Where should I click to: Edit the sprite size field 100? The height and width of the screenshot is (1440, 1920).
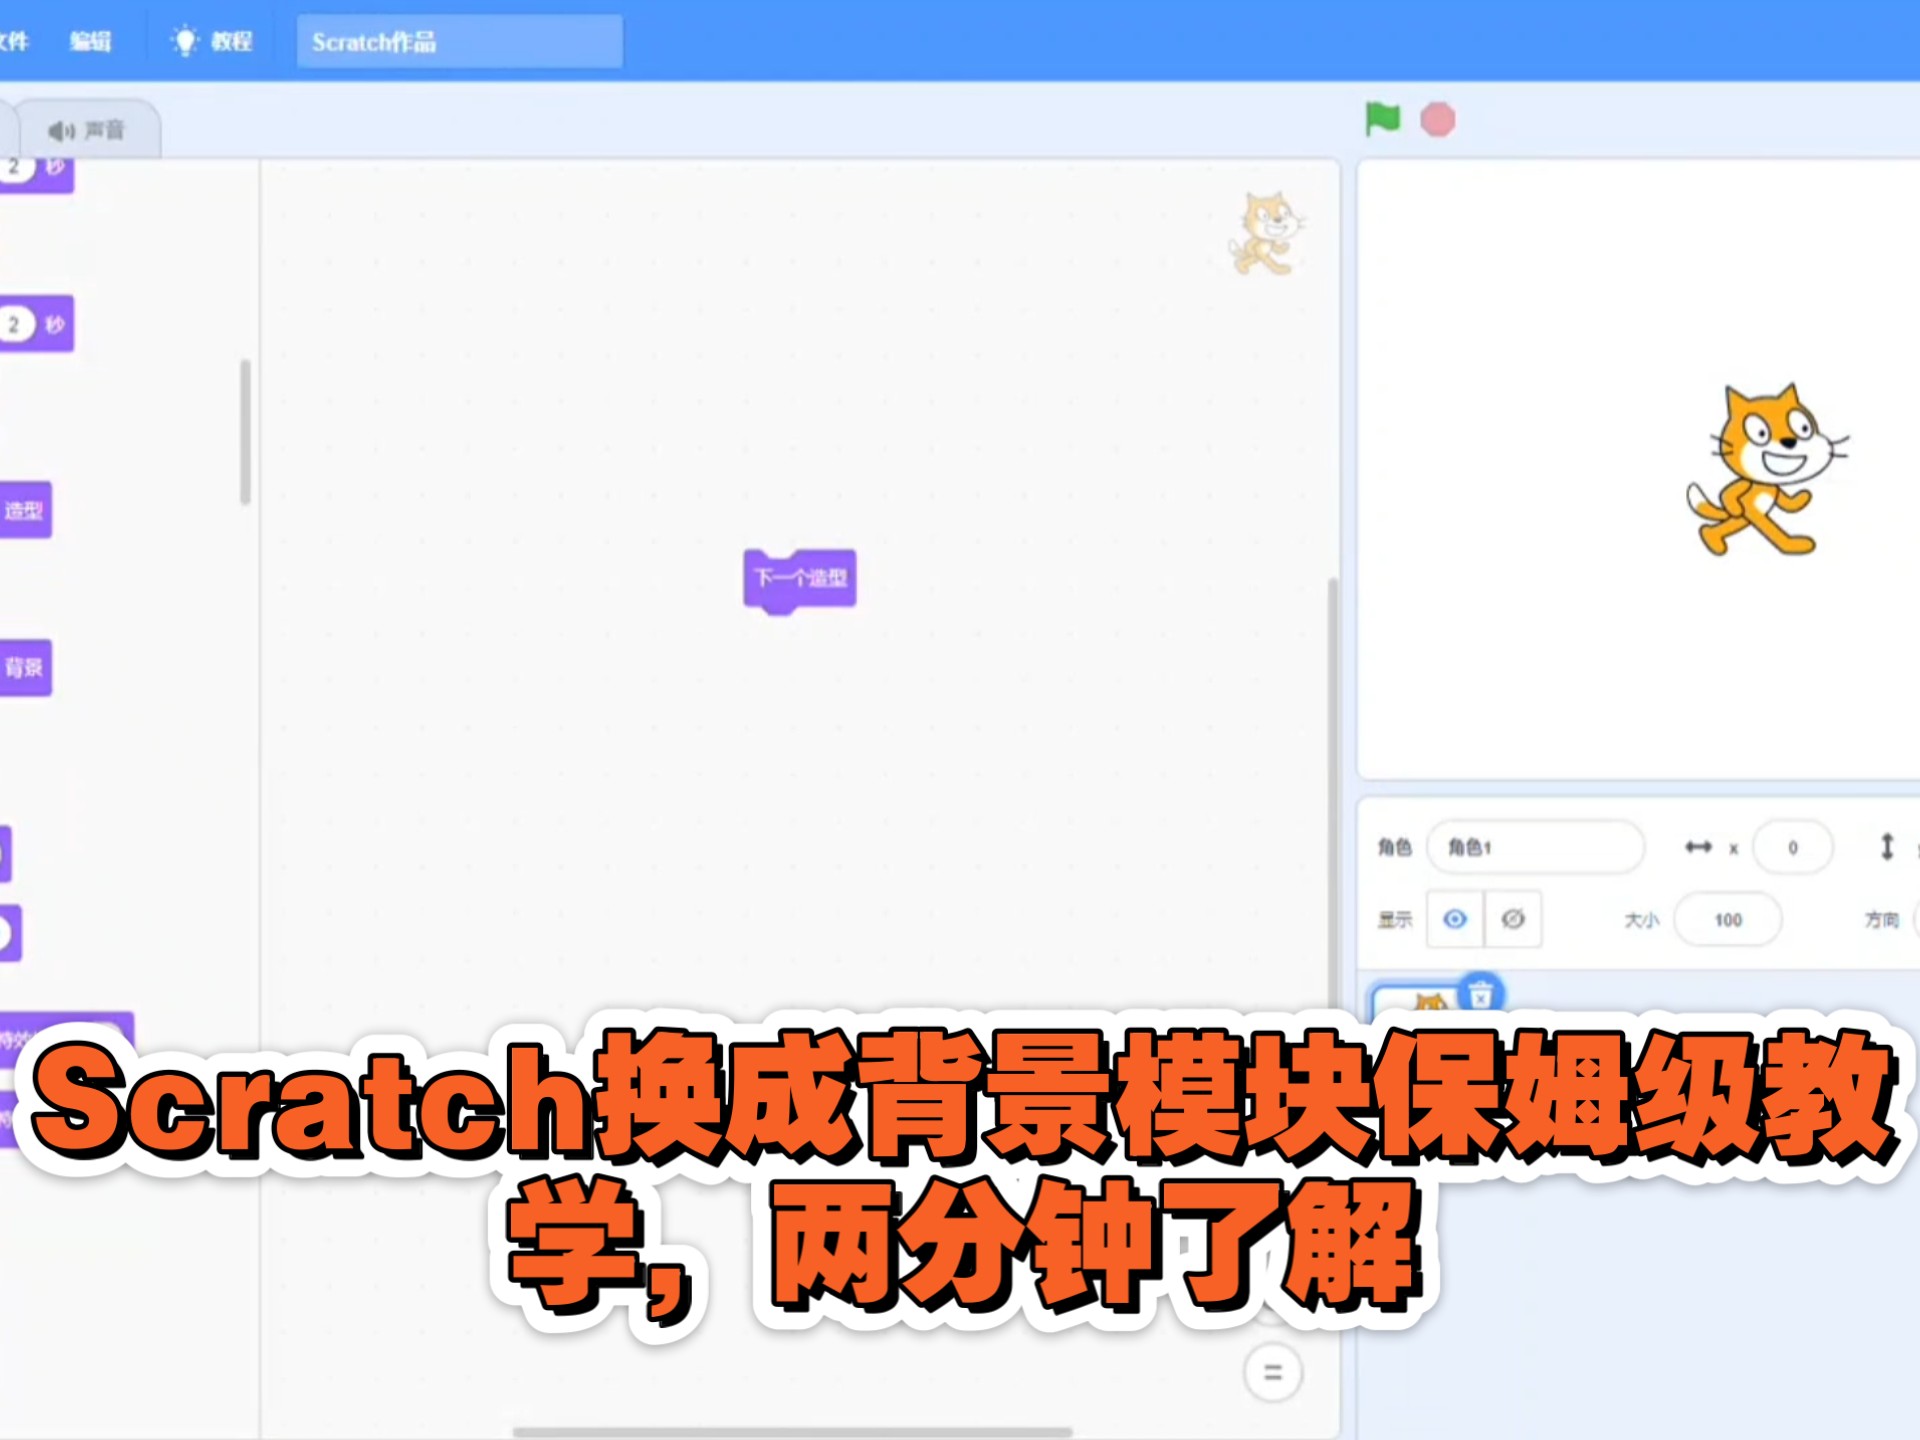point(1728,919)
